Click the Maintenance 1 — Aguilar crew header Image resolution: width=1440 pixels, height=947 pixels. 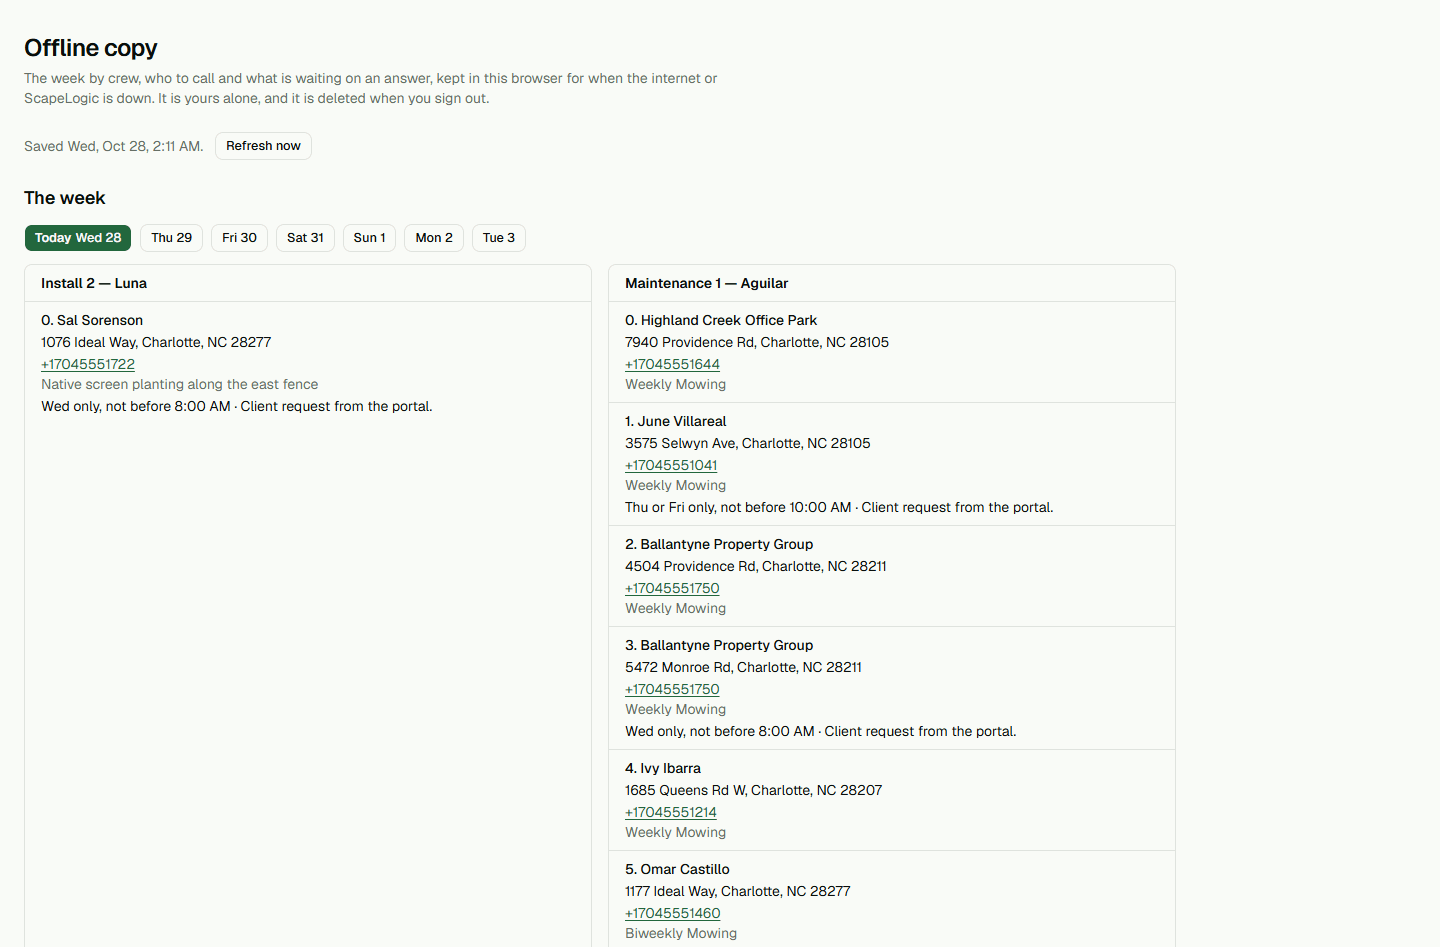892,283
